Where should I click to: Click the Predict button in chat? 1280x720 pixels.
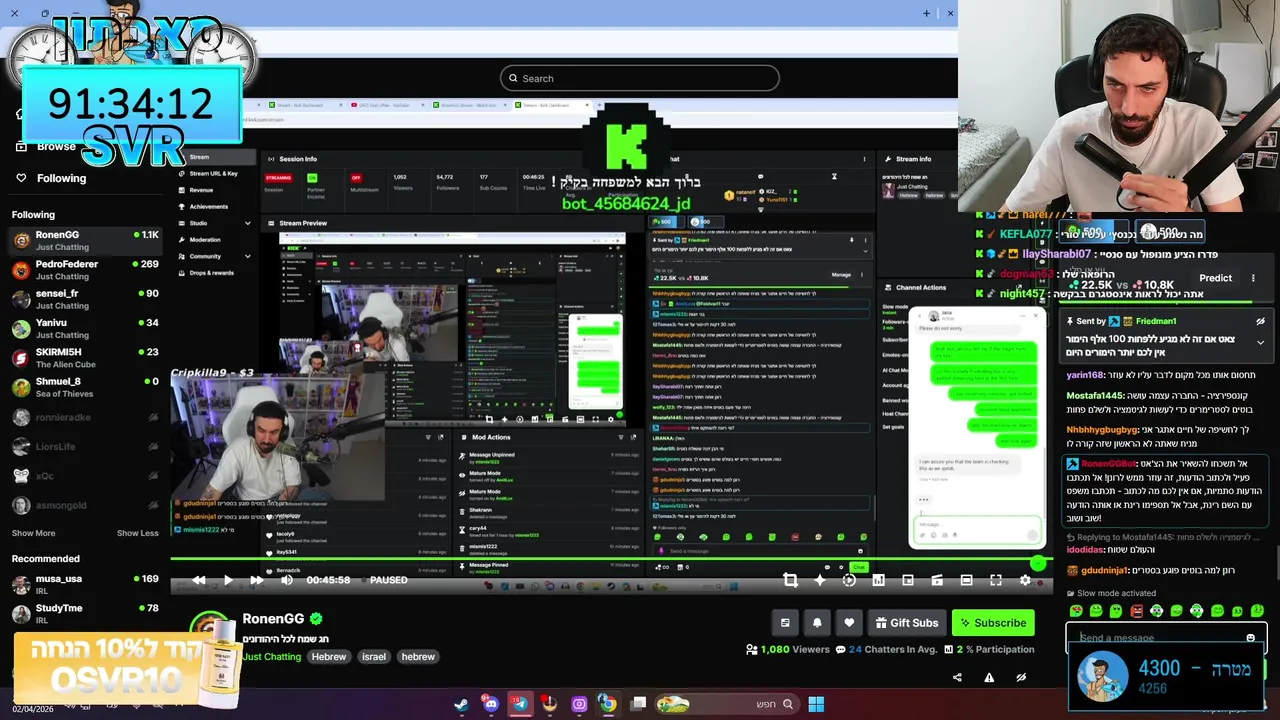(x=1215, y=278)
